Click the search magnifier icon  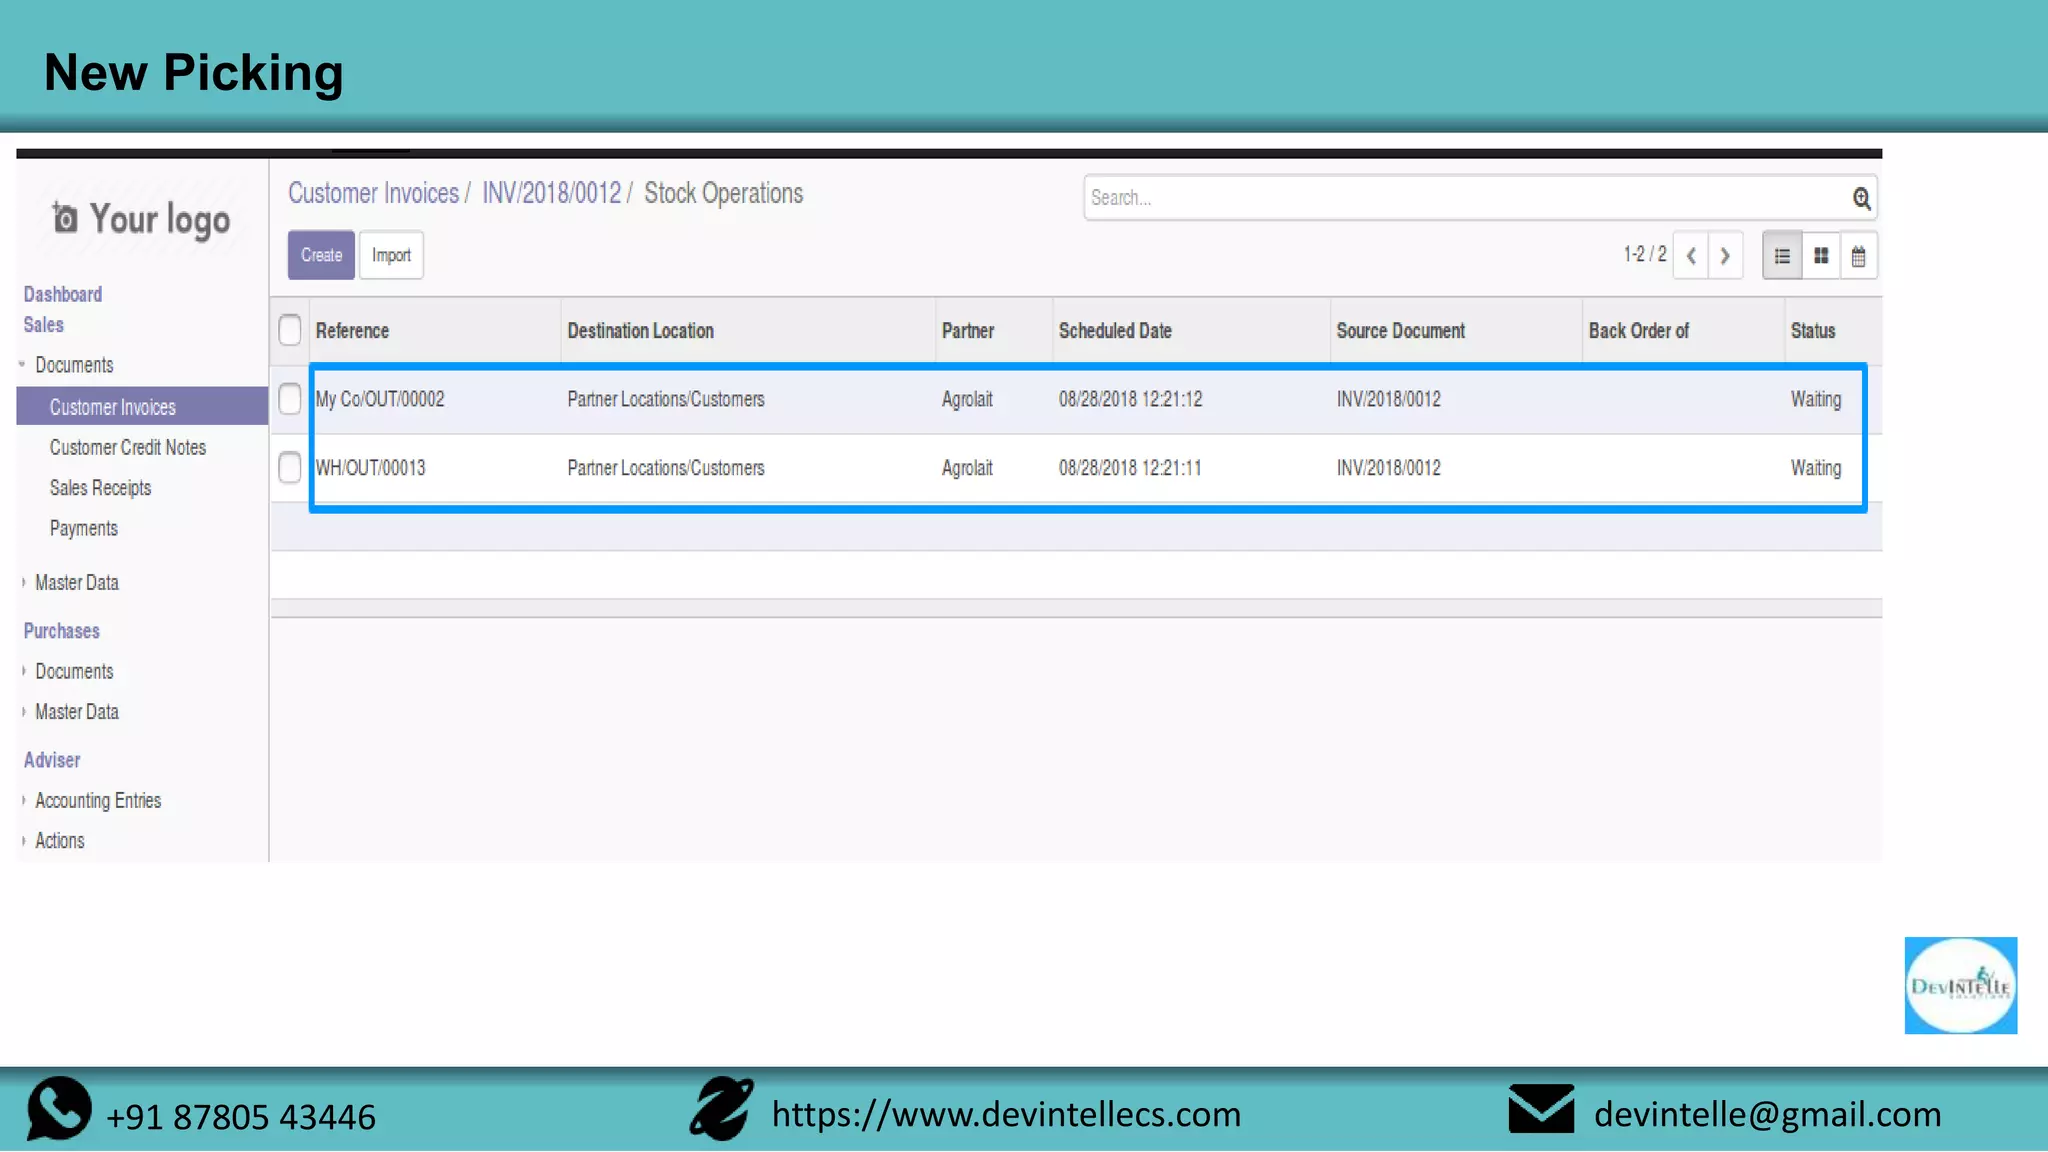(x=1861, y=198)
